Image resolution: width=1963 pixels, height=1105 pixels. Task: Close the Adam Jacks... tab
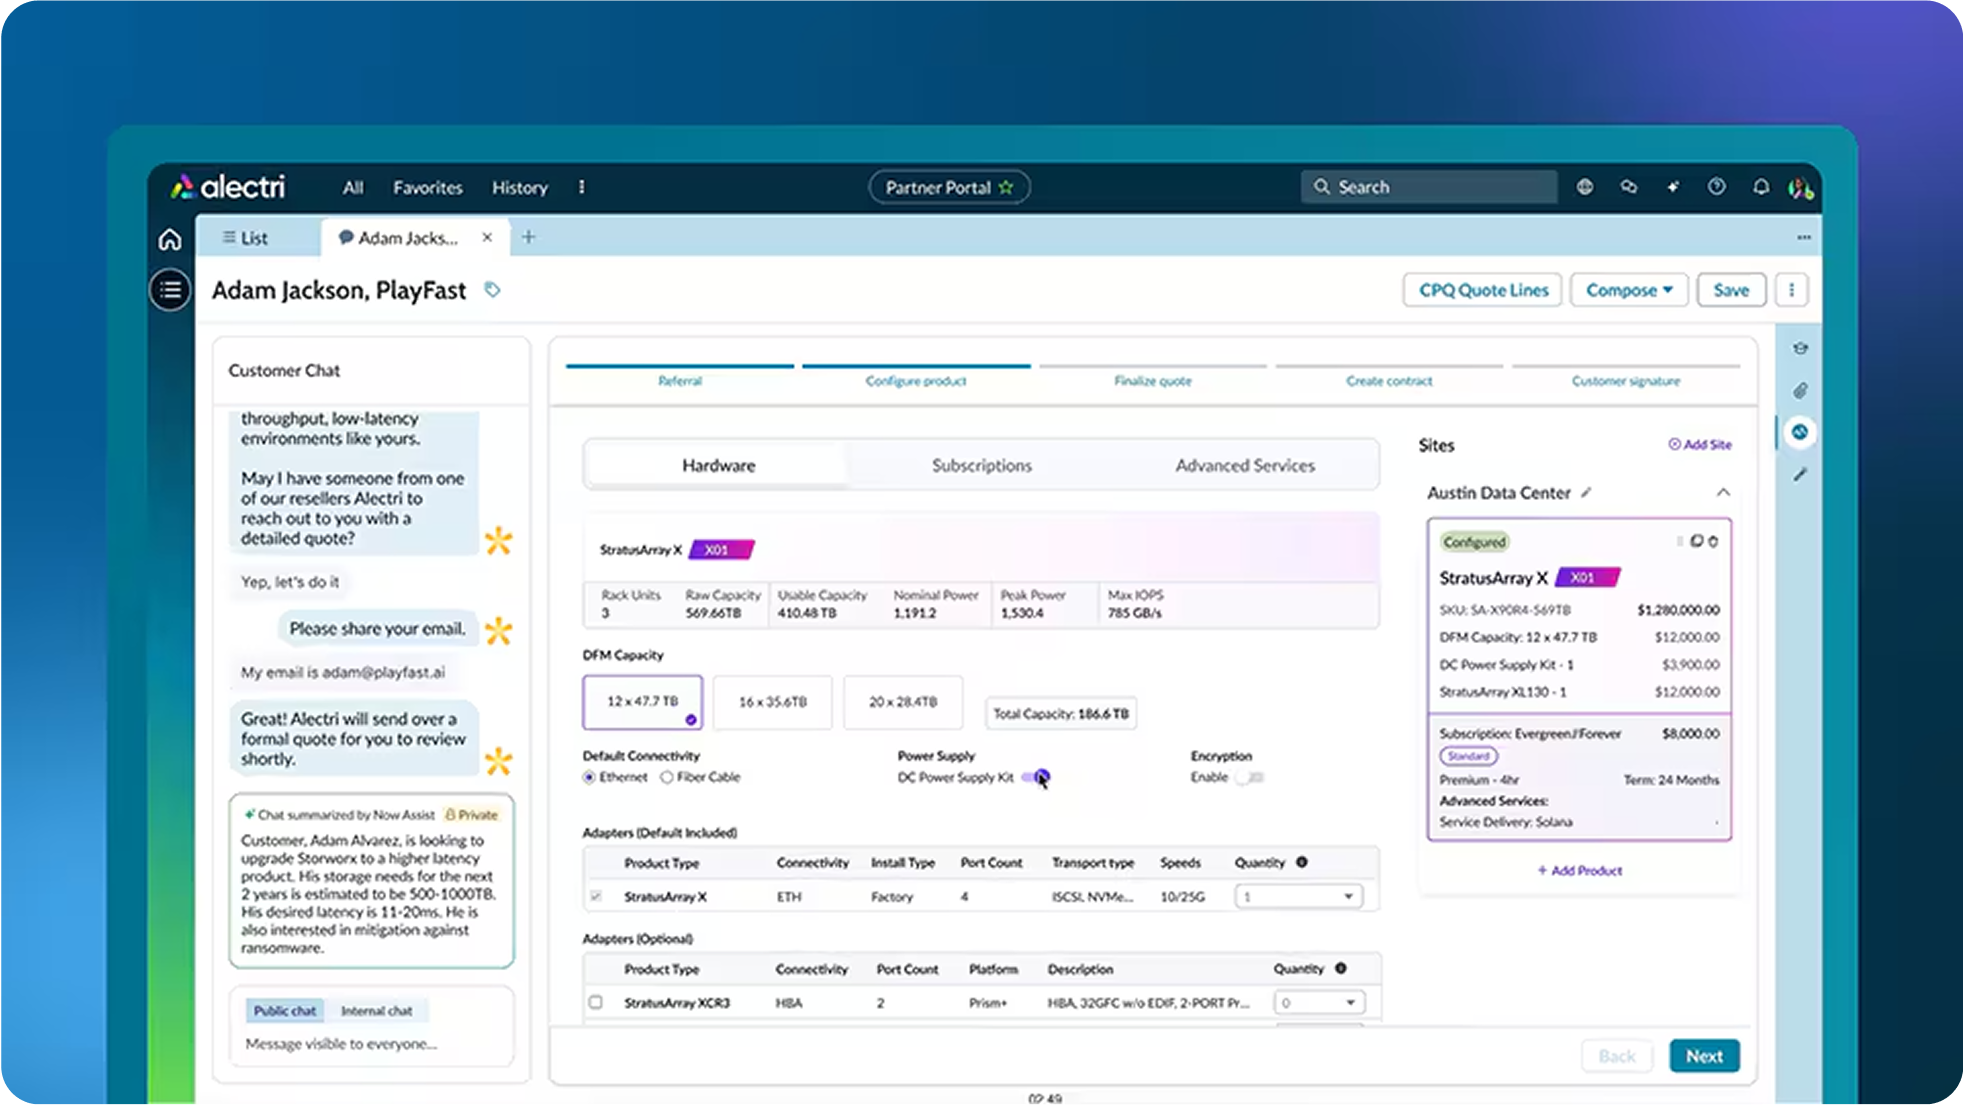[x=487, y=237]
